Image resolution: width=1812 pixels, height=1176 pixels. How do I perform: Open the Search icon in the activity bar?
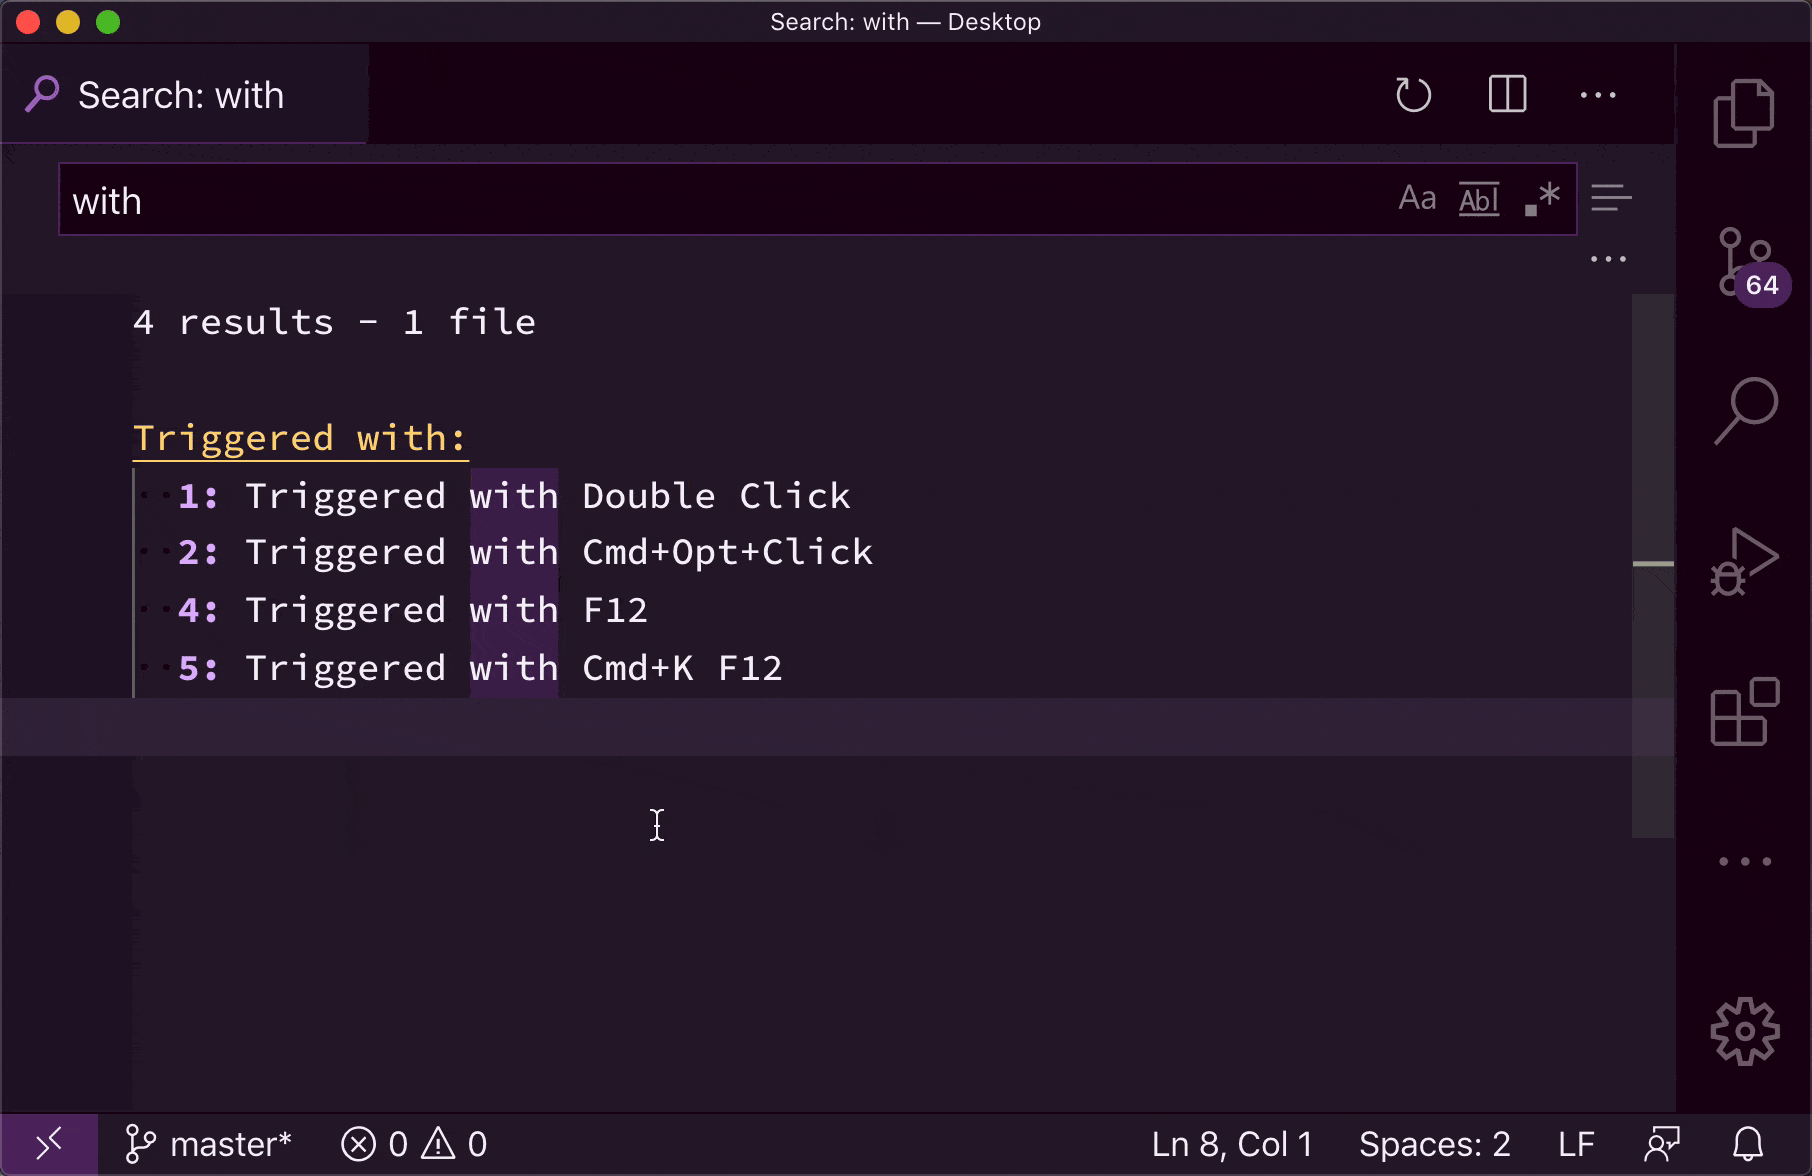click(x=1744, y=409)
